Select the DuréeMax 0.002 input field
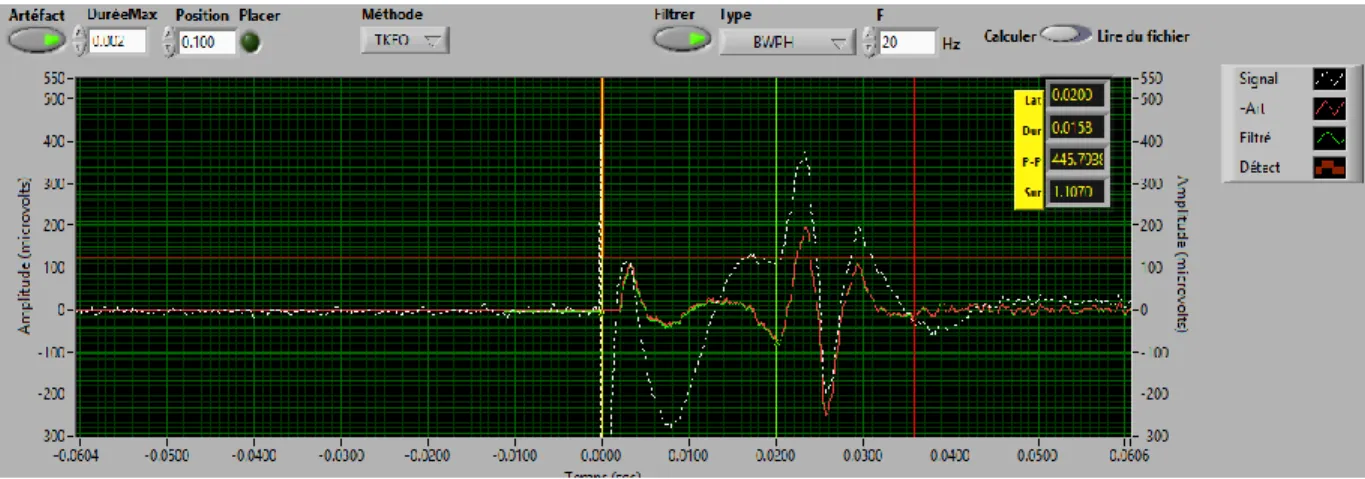Screen dimensions: 1365x479 118,41
